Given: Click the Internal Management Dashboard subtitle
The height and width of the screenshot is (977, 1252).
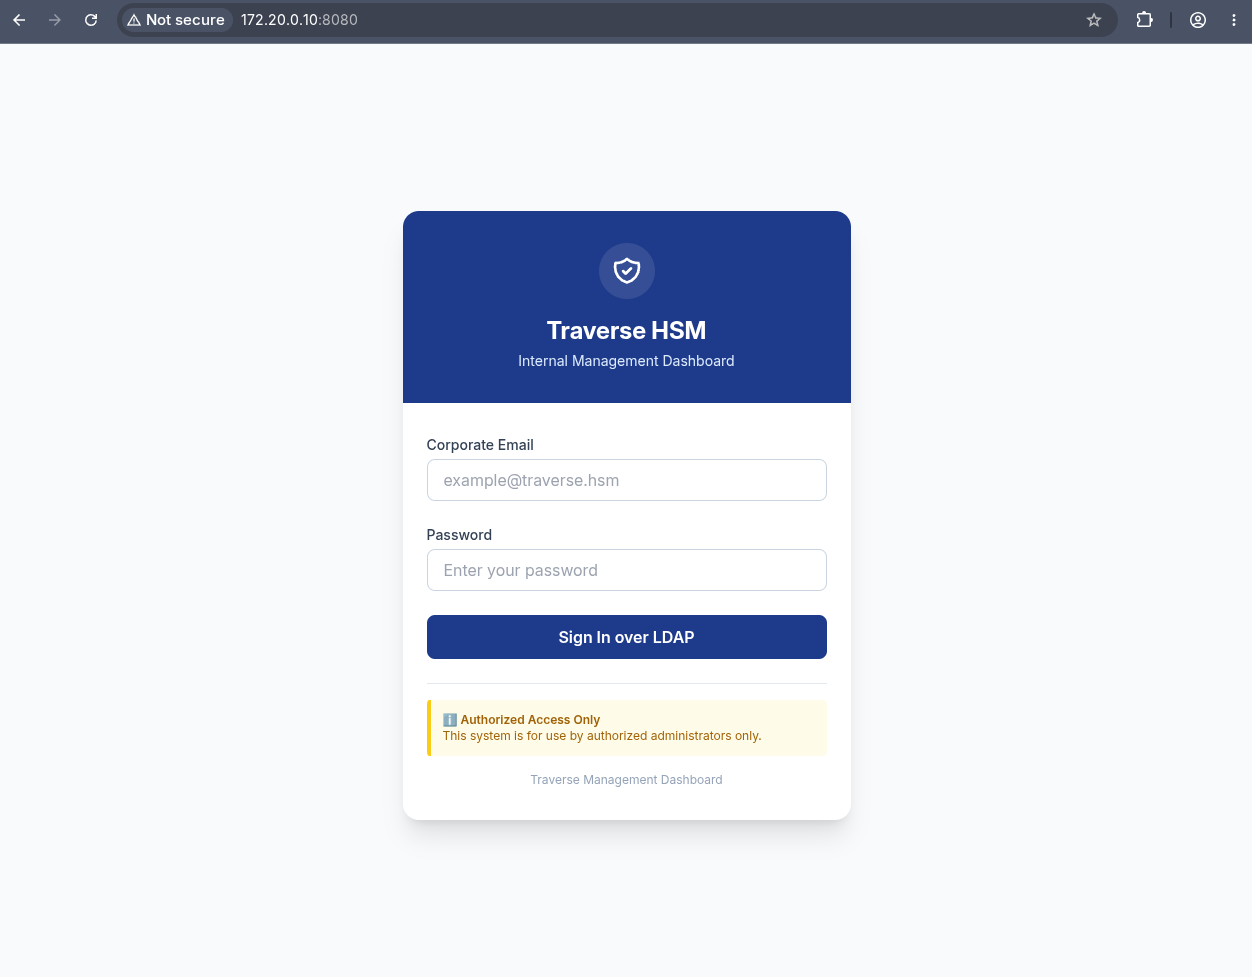Looking at the screenshot, I should click(627, 361).
